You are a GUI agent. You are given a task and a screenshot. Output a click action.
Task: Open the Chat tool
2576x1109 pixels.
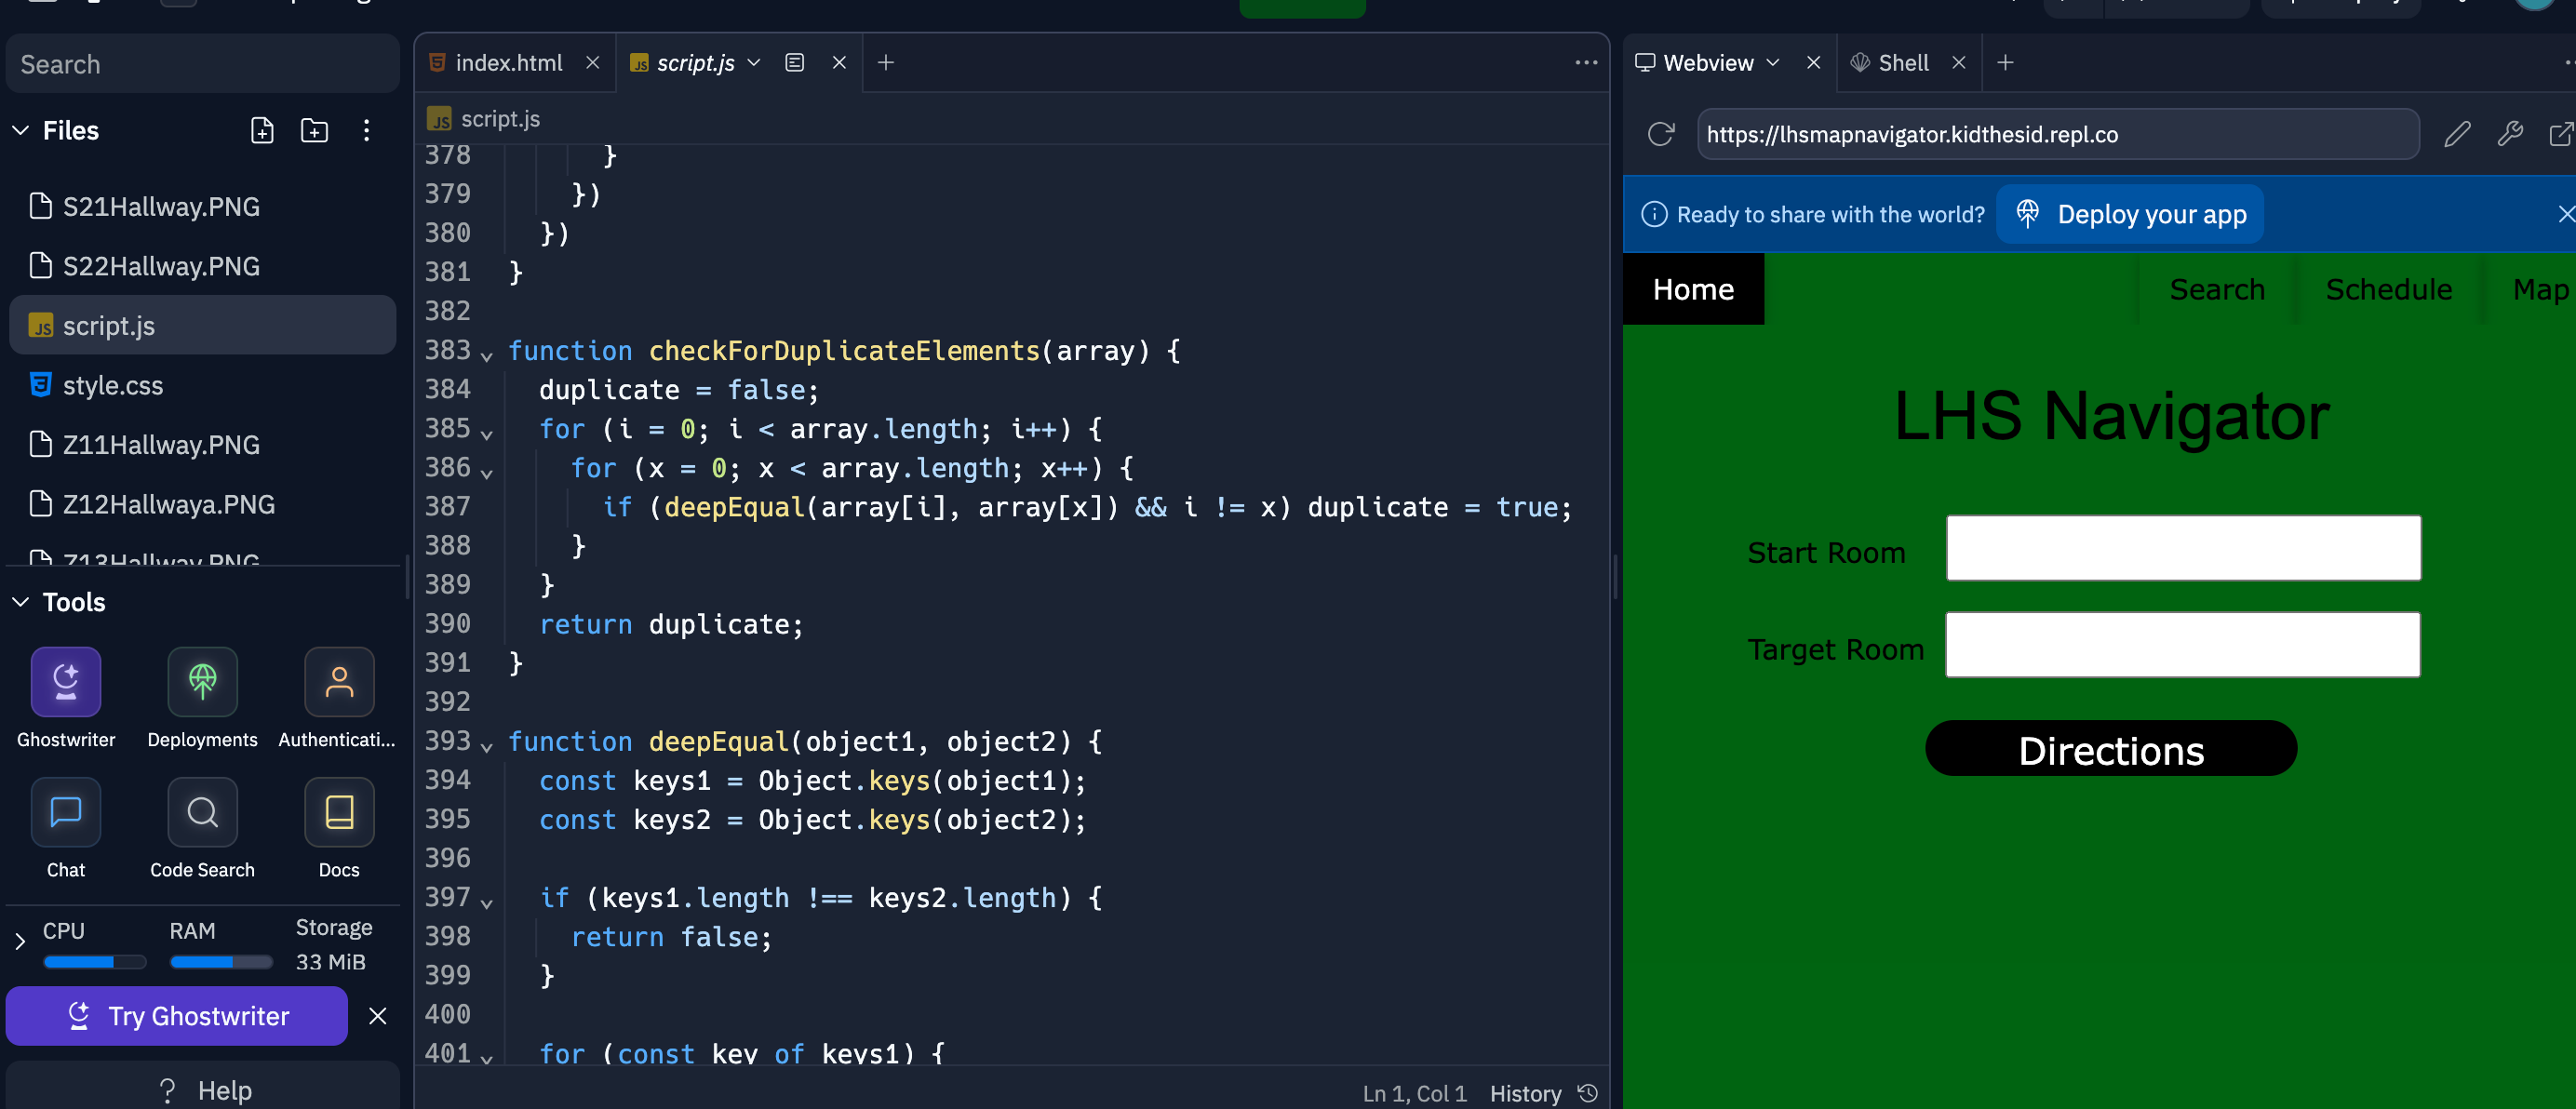pyautogui.click(x=66, y=812)
